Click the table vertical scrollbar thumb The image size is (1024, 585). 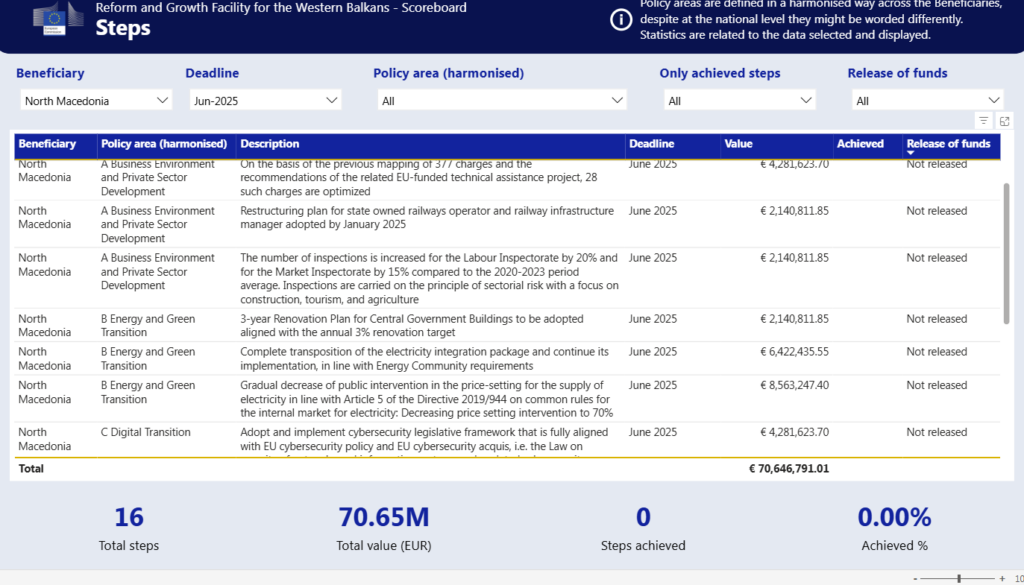coord(1006,253)
